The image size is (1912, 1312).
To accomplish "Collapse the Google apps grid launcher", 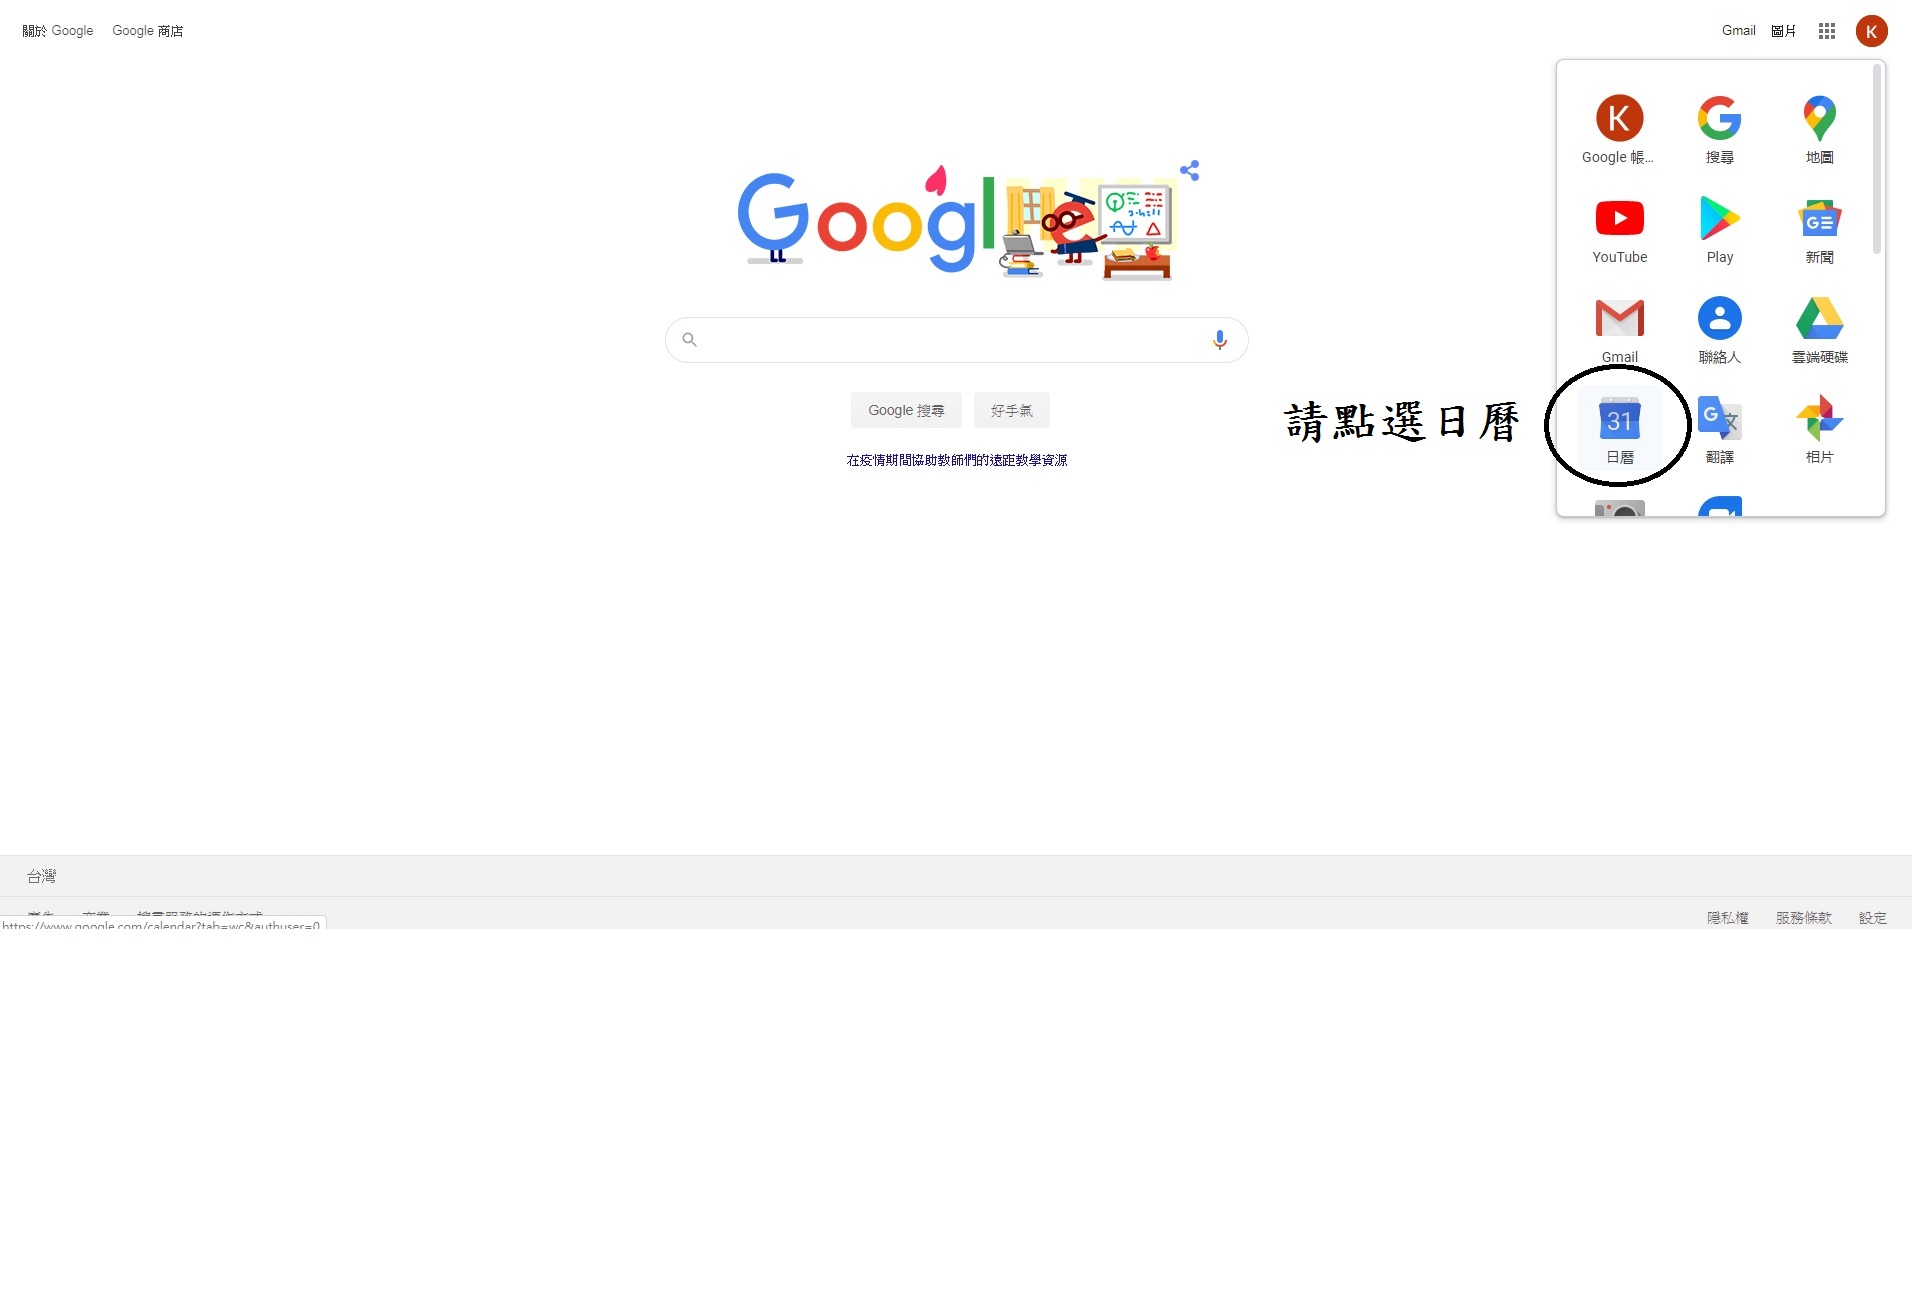I will click(1826, 31).
